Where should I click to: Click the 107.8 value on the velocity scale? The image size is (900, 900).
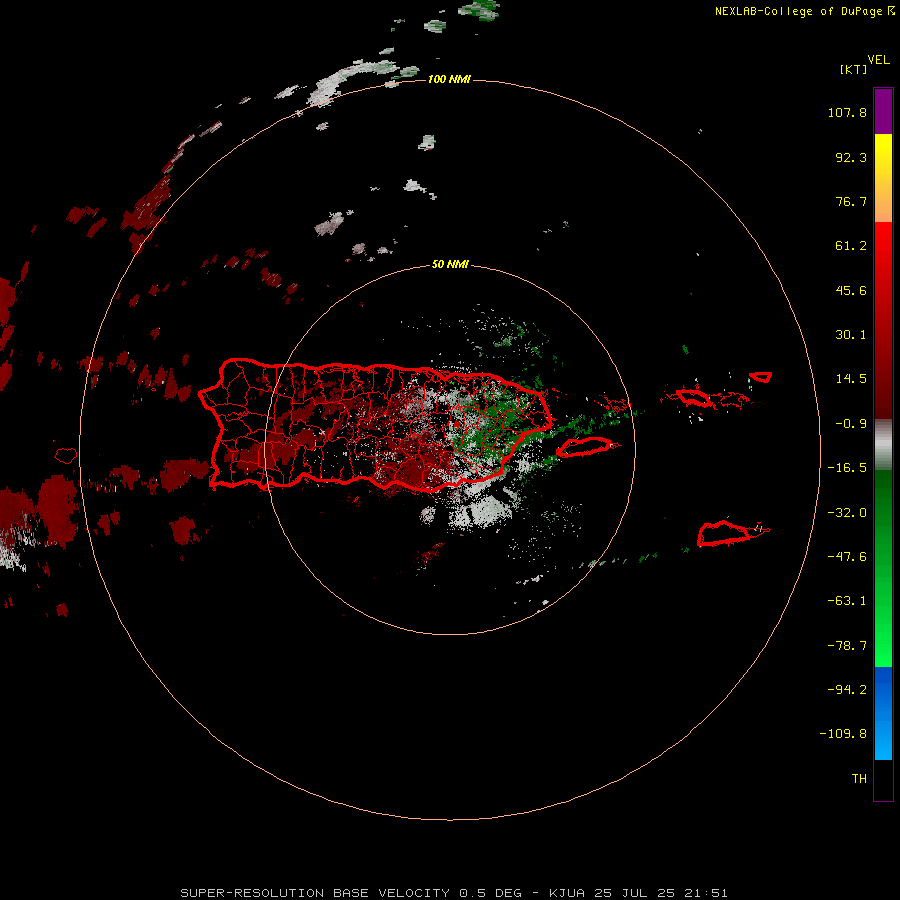847,112
